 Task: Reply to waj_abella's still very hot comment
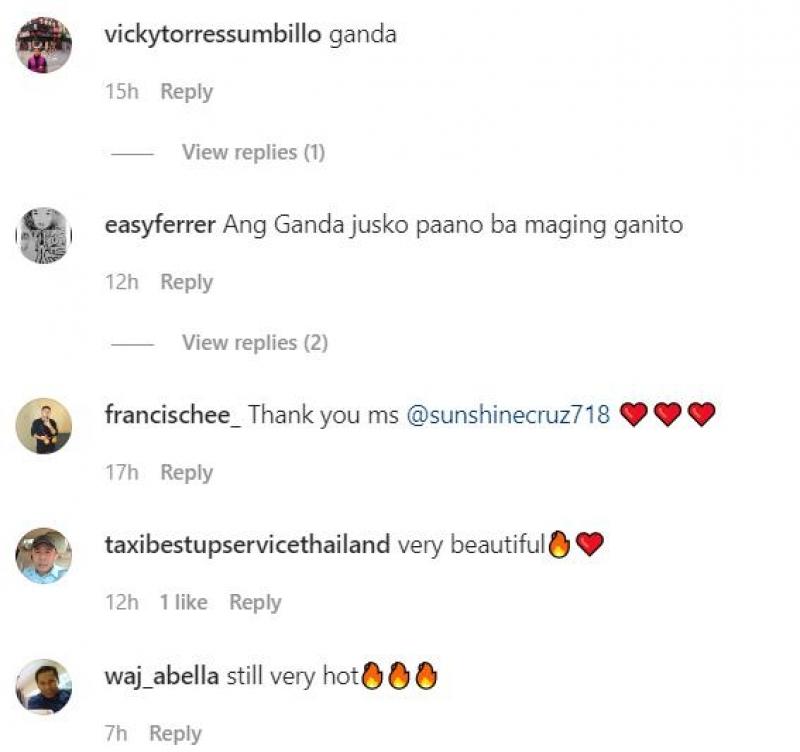176,734
